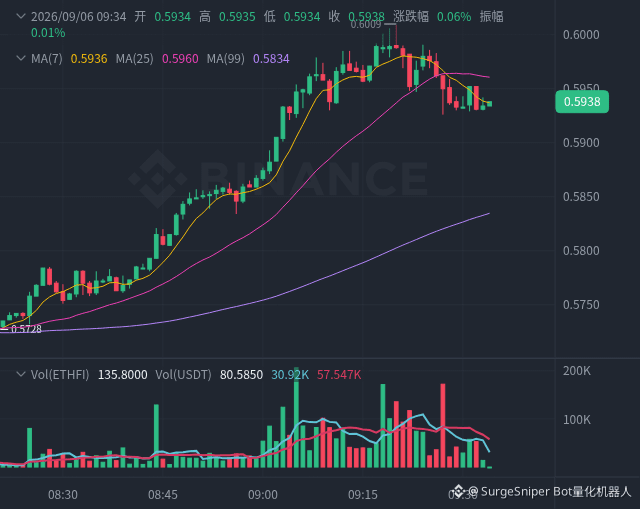
Task: Click the MA(99) indicator label
Action: (225, 59)
